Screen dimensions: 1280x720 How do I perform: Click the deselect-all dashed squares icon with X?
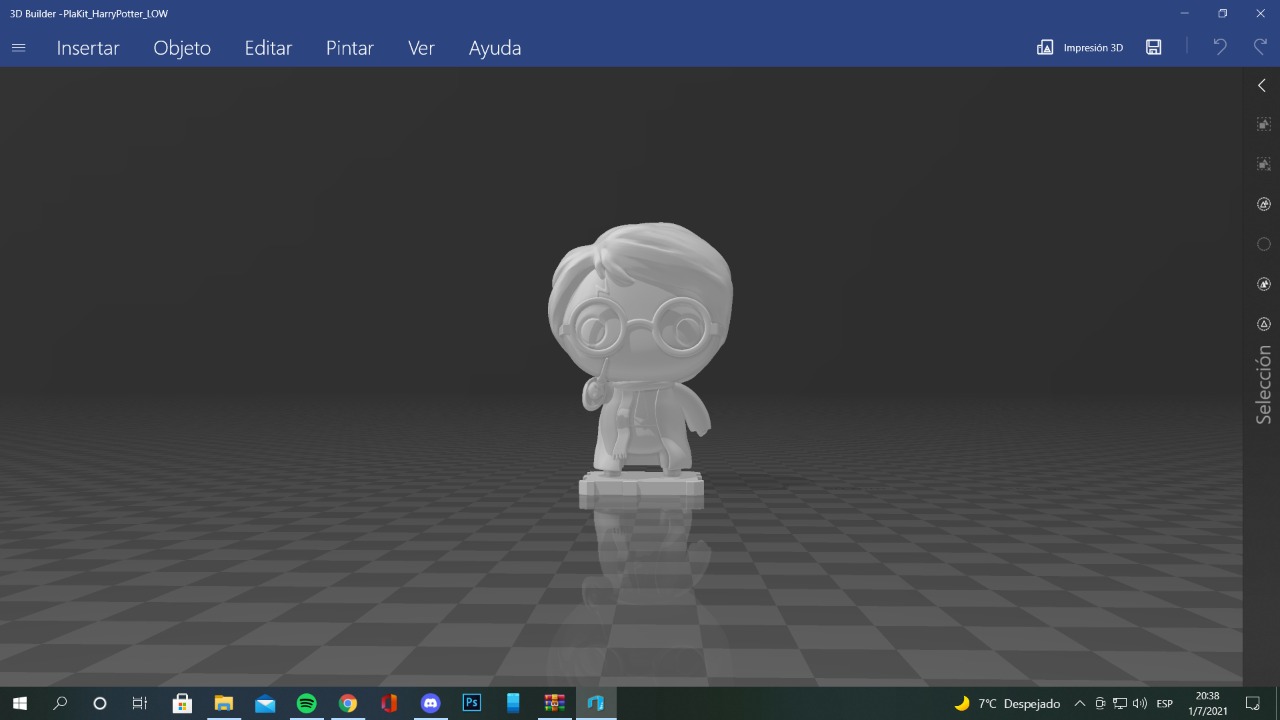(1264, 164)
